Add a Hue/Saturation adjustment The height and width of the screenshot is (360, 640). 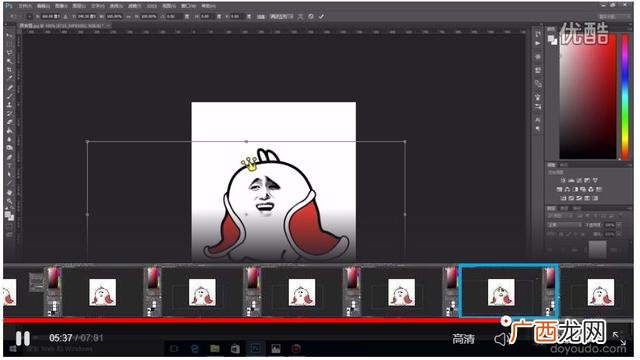point(560,189)
